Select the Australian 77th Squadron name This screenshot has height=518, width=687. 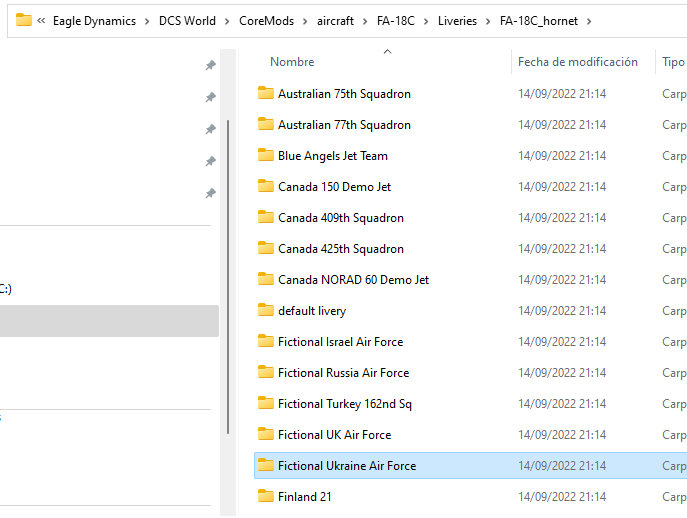tap(344, 125)
